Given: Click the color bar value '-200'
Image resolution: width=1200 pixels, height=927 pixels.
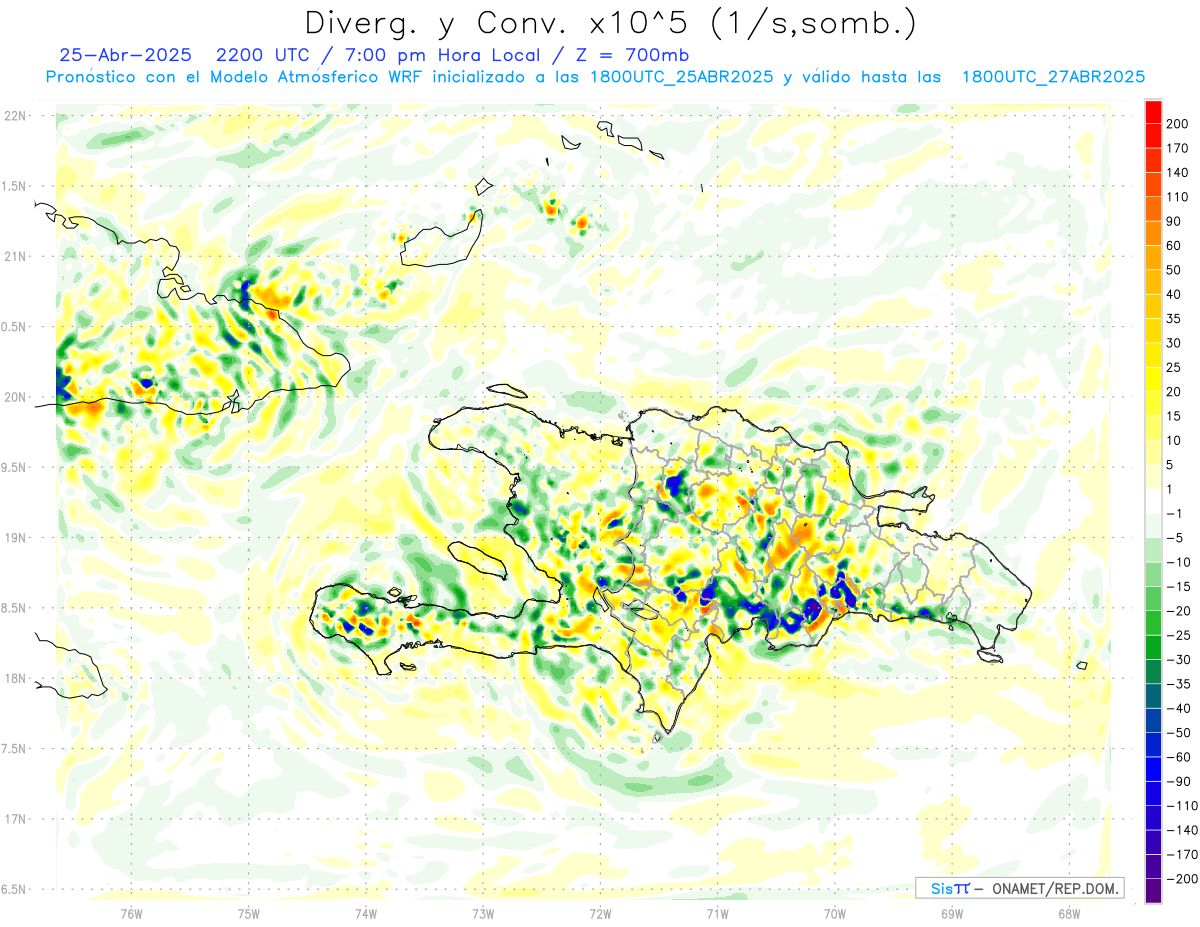Looking at the screenshot, I should 1182,879.
